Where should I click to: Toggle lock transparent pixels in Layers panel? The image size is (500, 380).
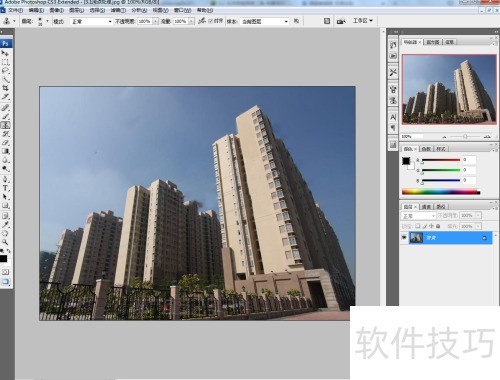click(417, 226)
